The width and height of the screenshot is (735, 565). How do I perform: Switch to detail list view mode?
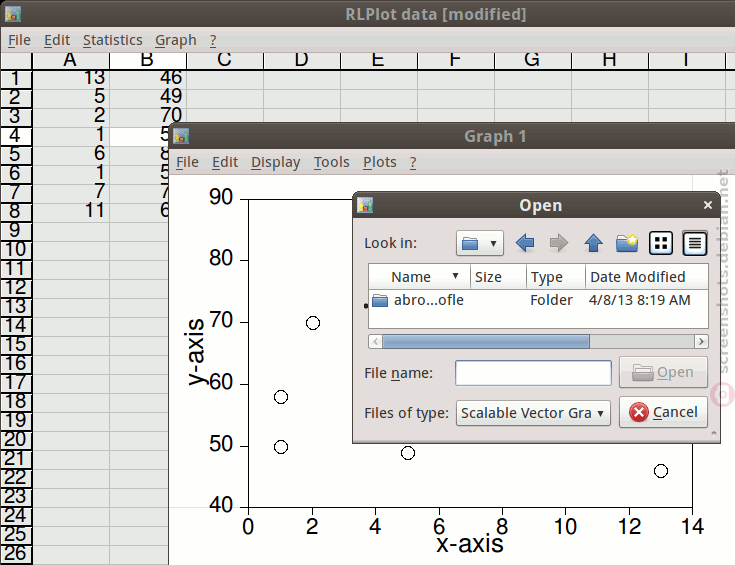(x=695, y=243)
